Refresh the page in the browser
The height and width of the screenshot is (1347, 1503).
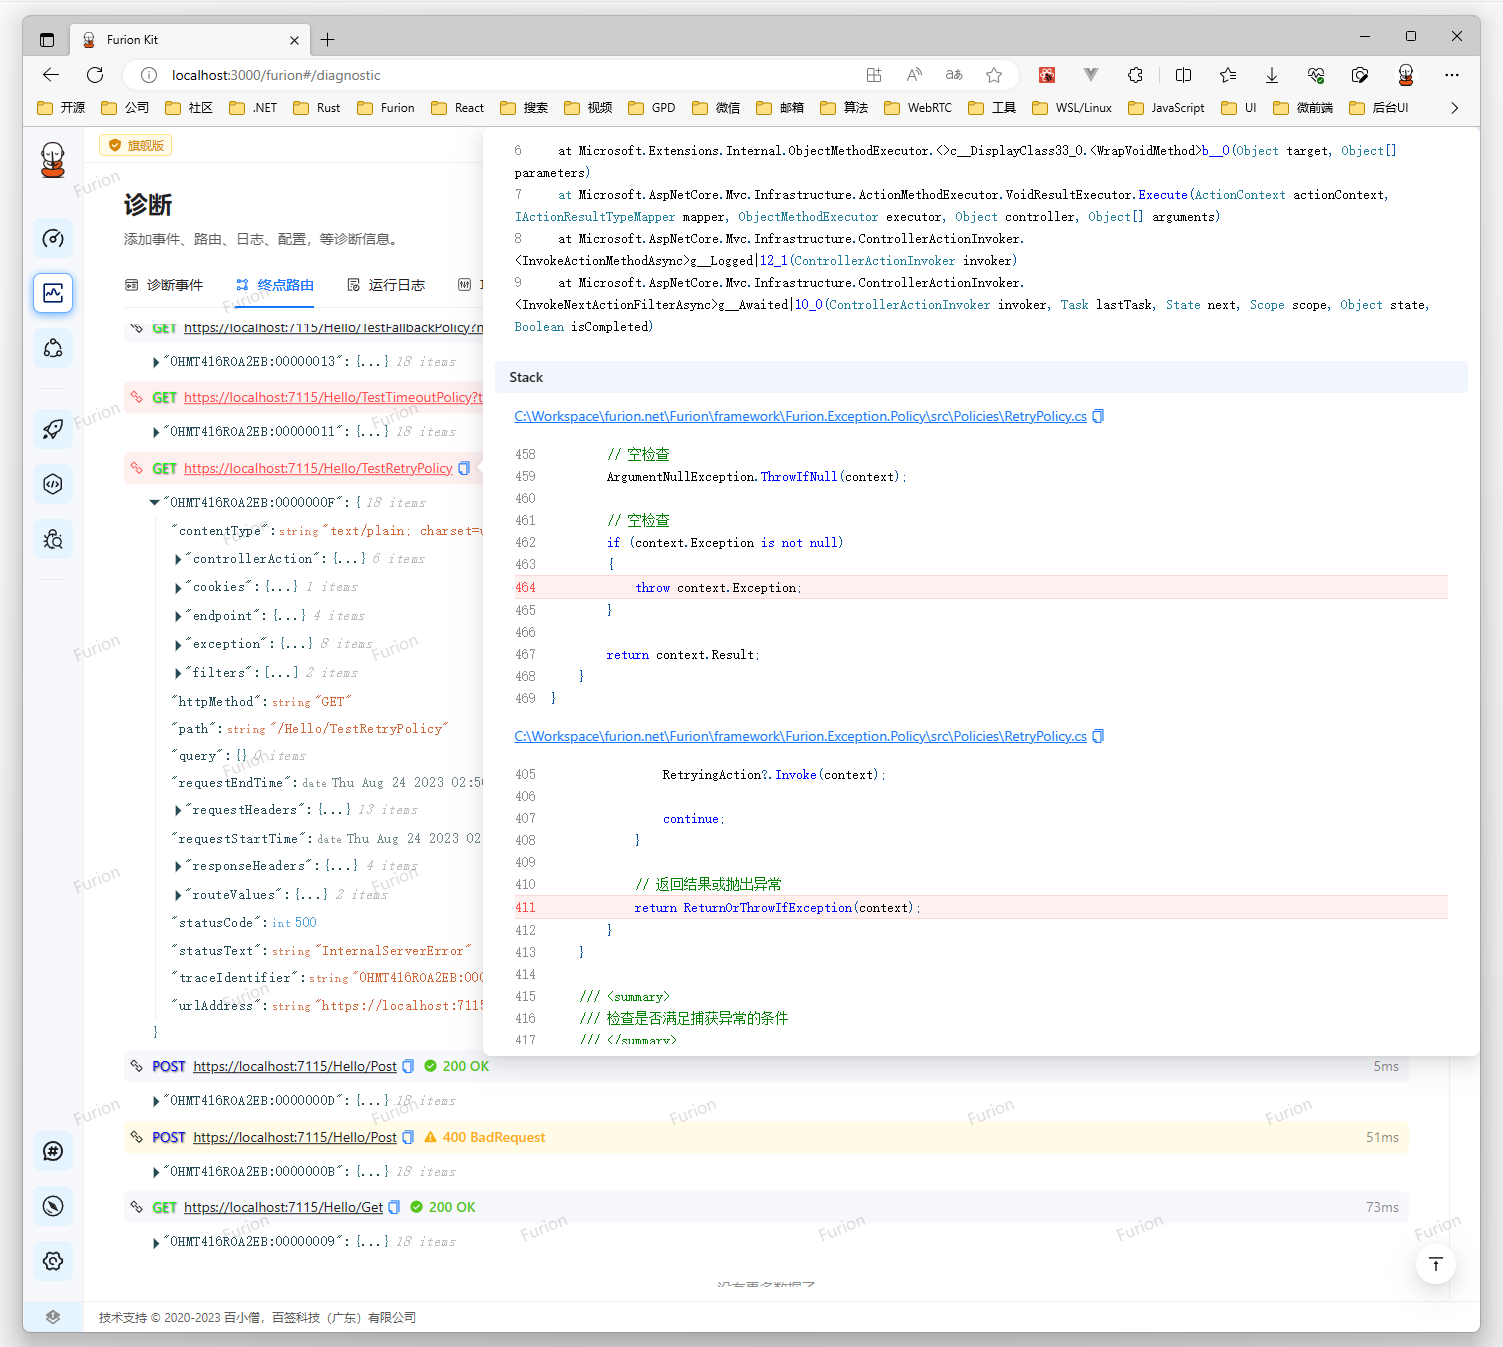[95, 75]
